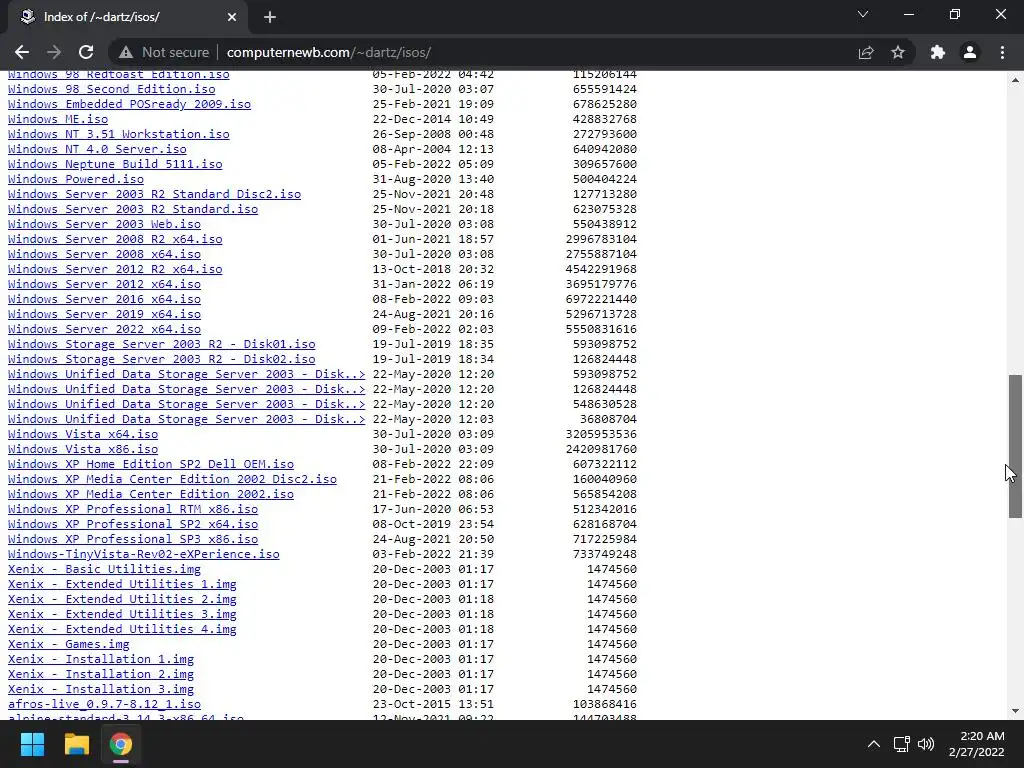Image resolution: width=1024 pixels, height=768 pixels.
Task: Show hidden system tray icons
Action: point(874,744)
